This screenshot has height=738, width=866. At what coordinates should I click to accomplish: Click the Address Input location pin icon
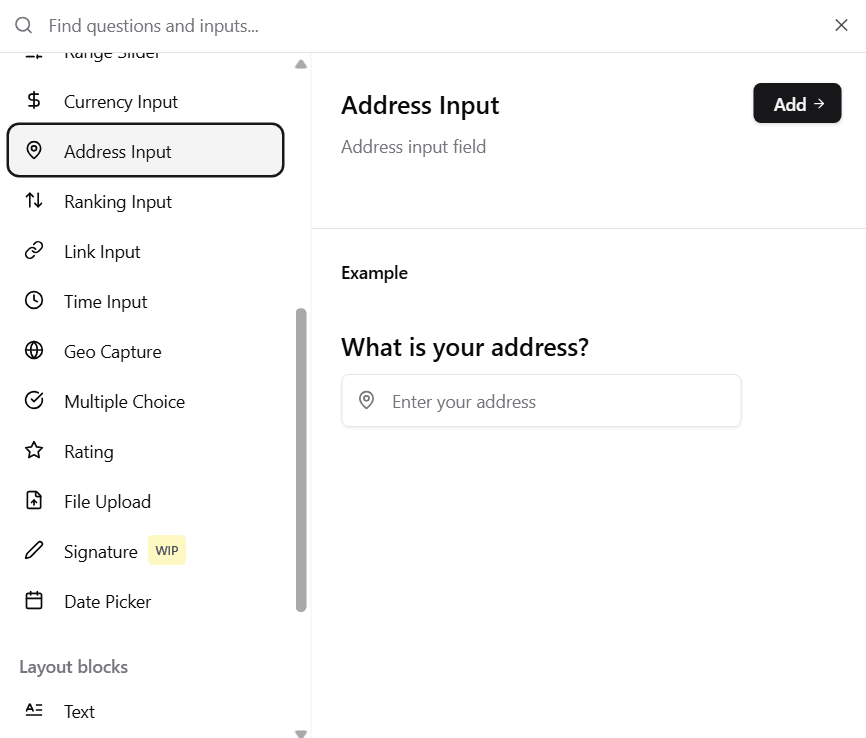coord(35,150)
